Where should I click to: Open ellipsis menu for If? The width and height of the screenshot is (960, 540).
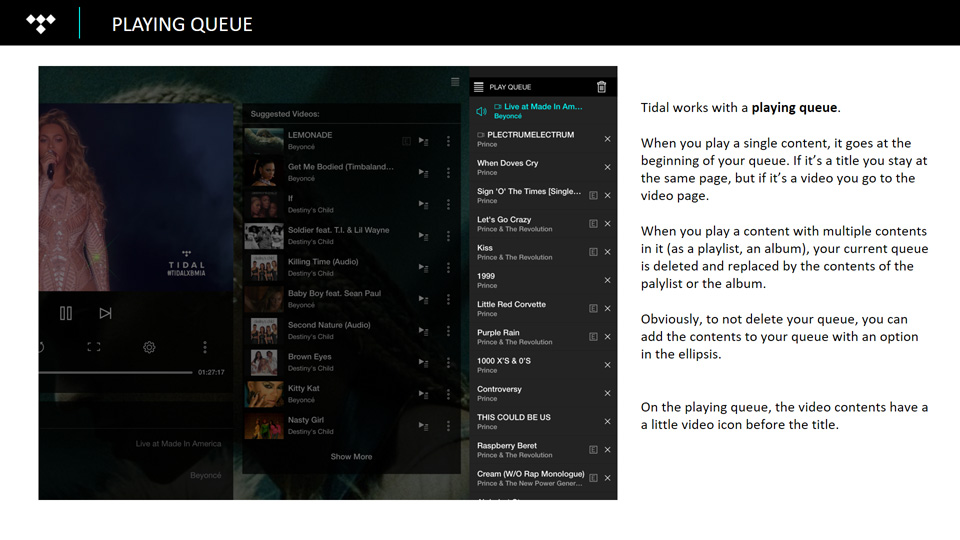[448, 204]
